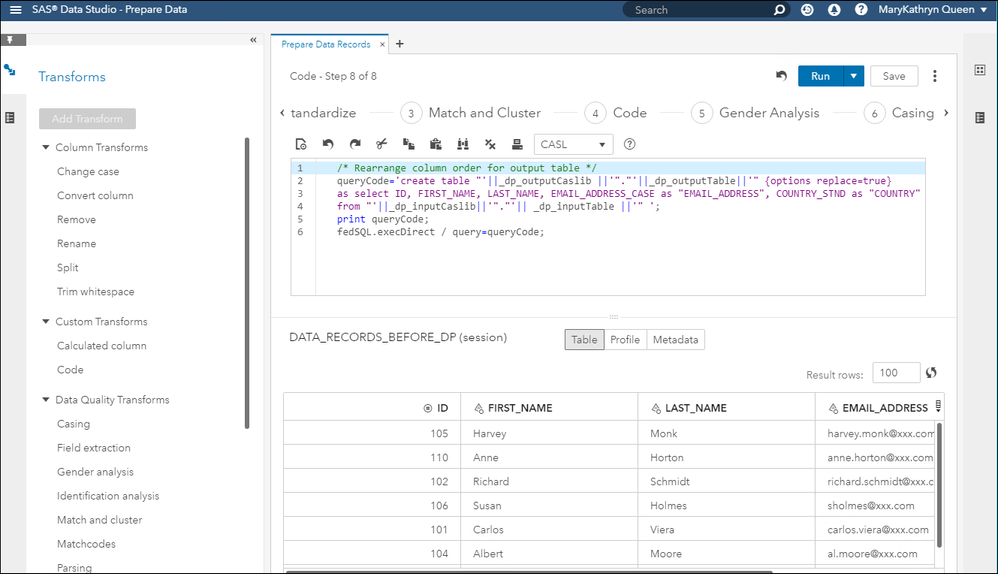Open the main hamburger menu
This screenshot has height=574, width=998.
point(15,10)
